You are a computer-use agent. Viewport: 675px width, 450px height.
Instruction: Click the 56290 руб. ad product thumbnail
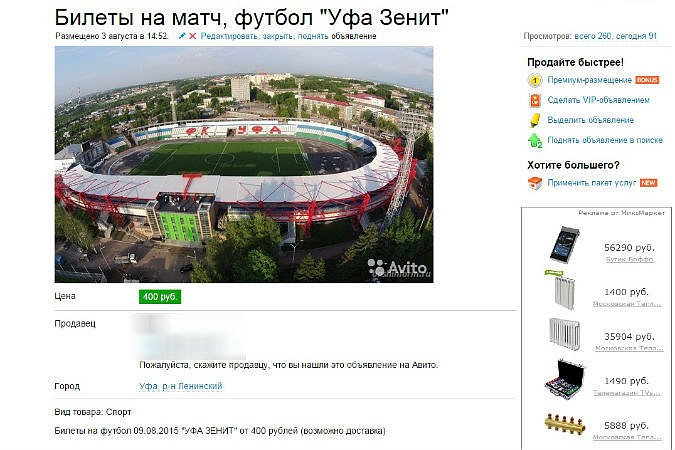(565, 244)
